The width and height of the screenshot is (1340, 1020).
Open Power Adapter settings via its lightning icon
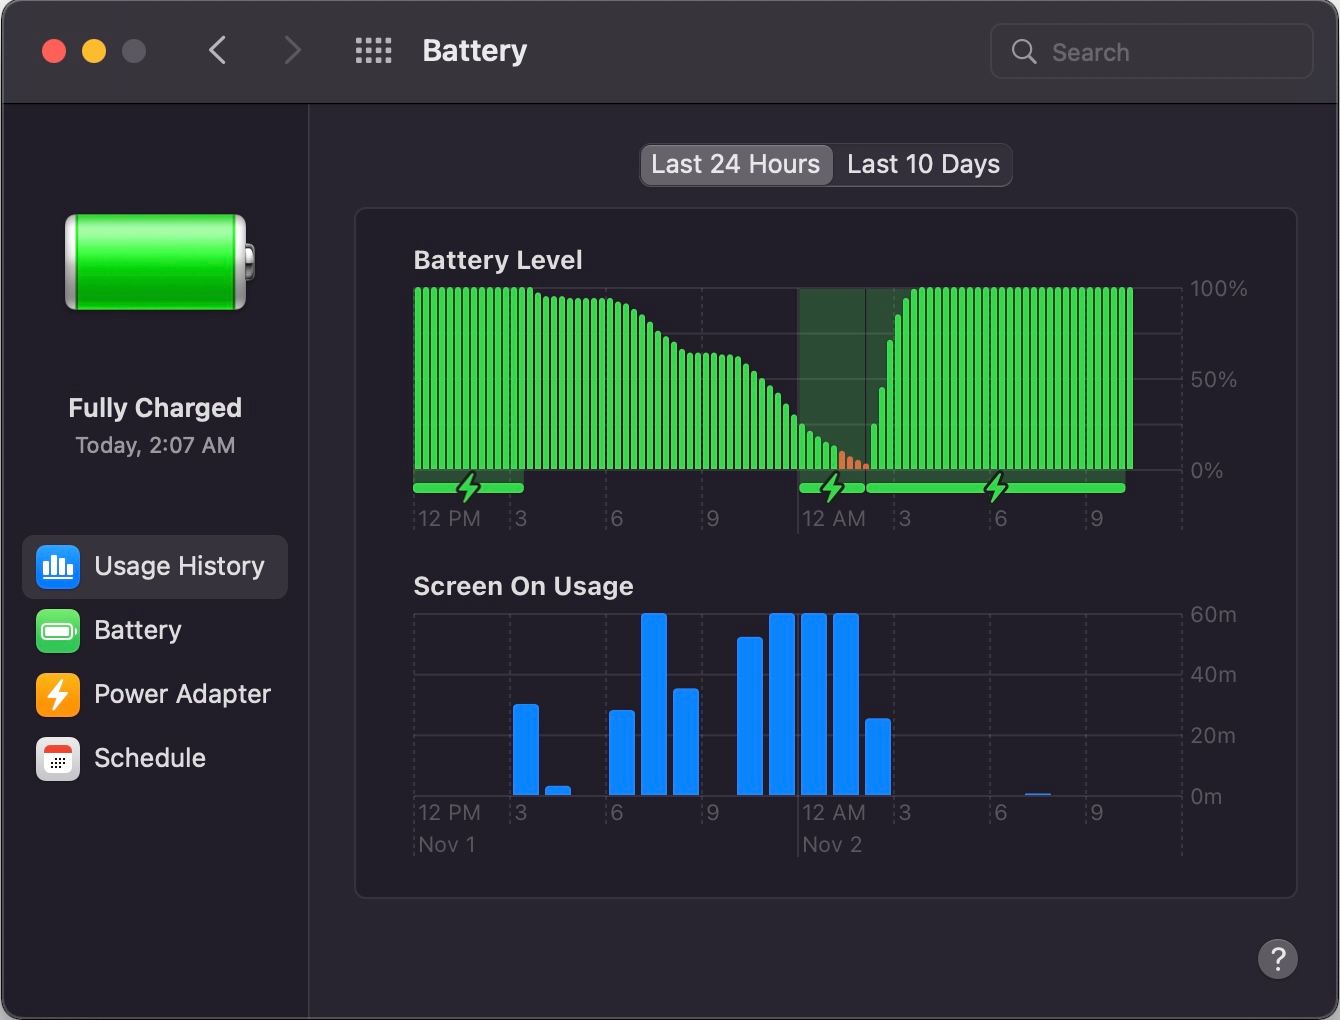(57, 694)
